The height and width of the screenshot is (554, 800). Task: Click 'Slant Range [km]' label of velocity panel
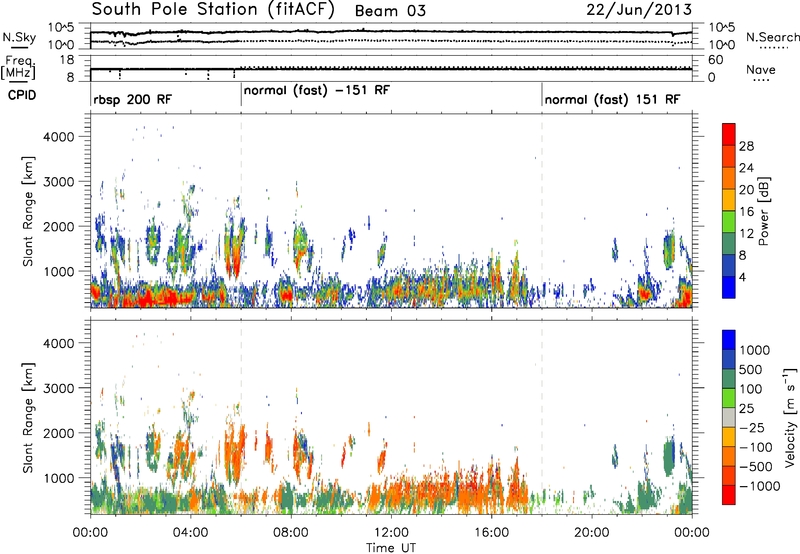pyautogui.click(x=28, y=417)
